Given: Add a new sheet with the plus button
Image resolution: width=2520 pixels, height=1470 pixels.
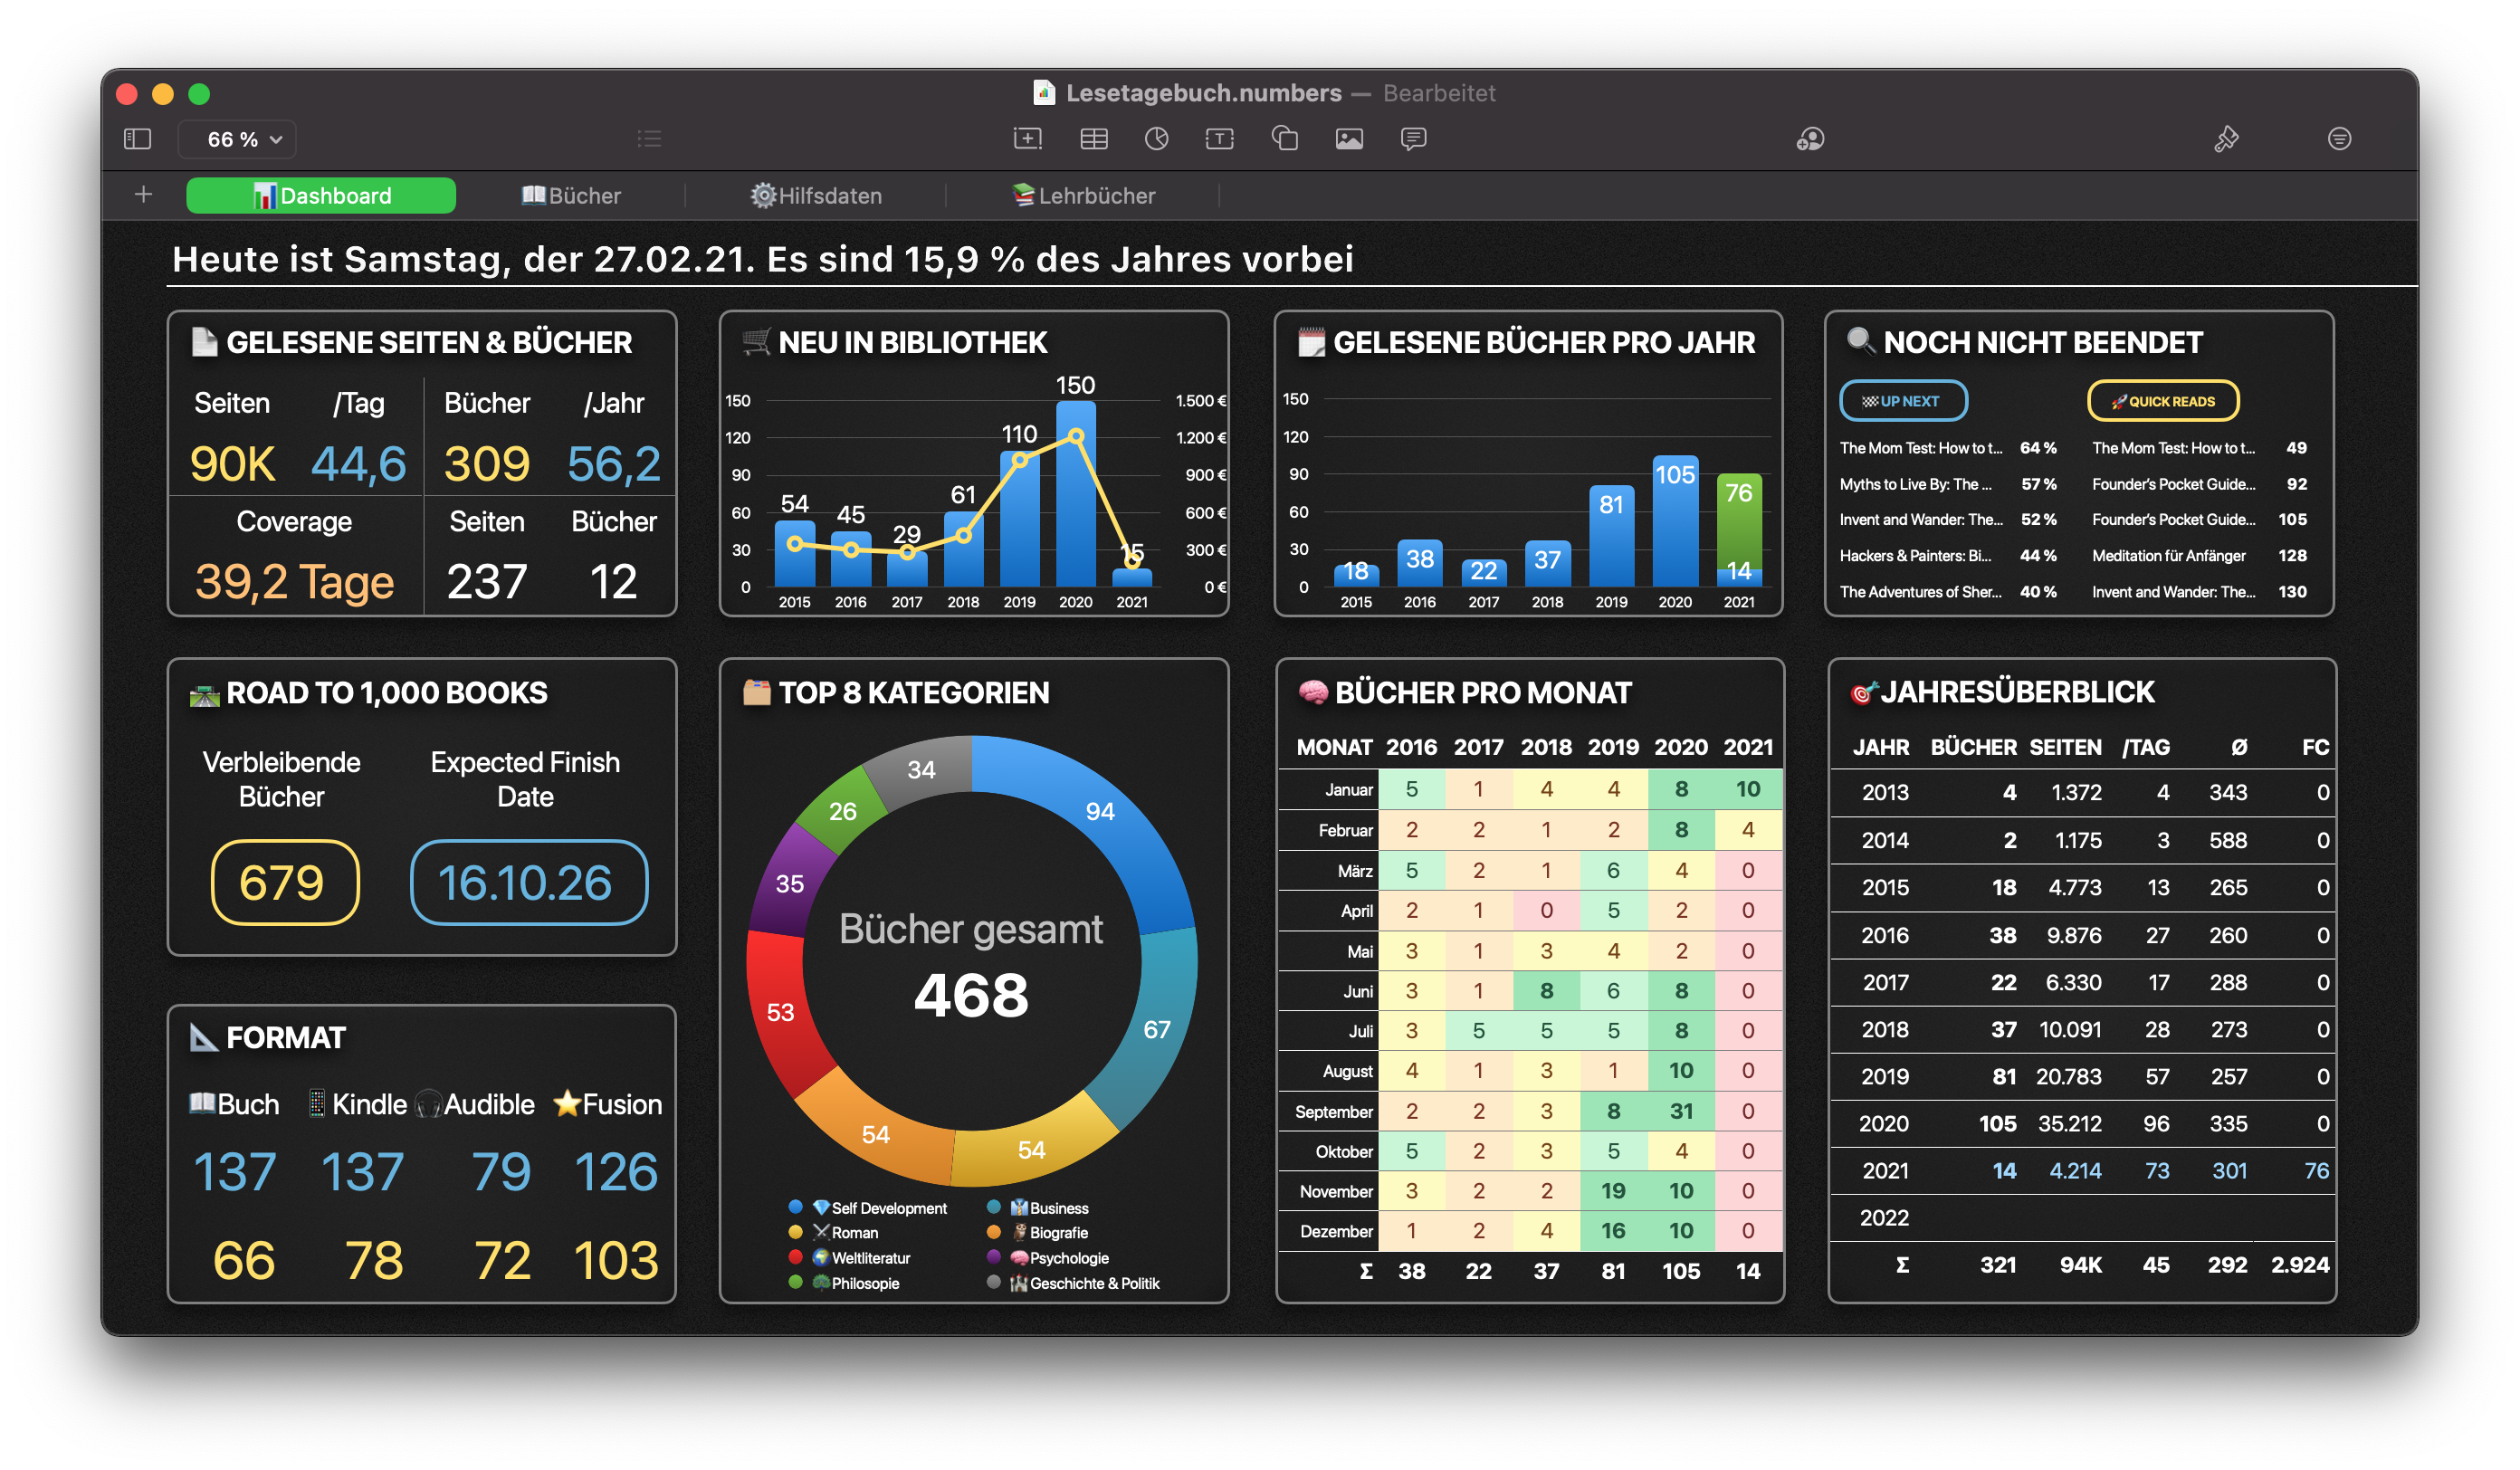Looking at the screenshot, I should point(142,195).
